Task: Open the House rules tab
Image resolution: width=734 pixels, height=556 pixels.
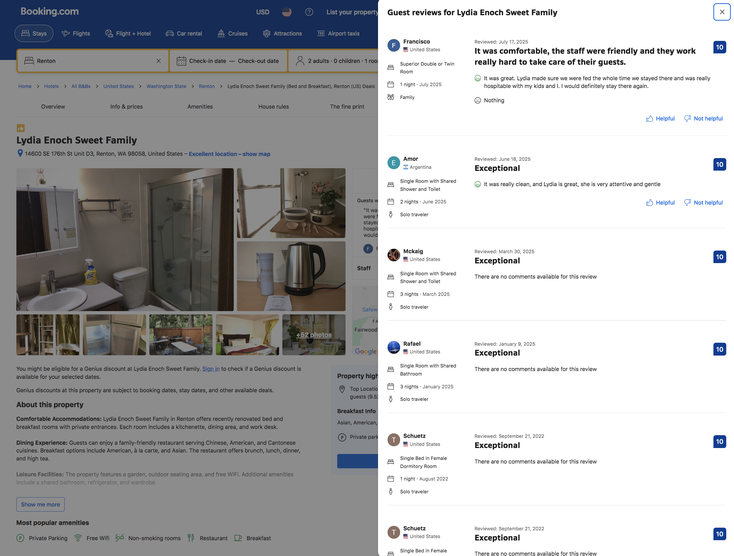Action: point(273,107)
